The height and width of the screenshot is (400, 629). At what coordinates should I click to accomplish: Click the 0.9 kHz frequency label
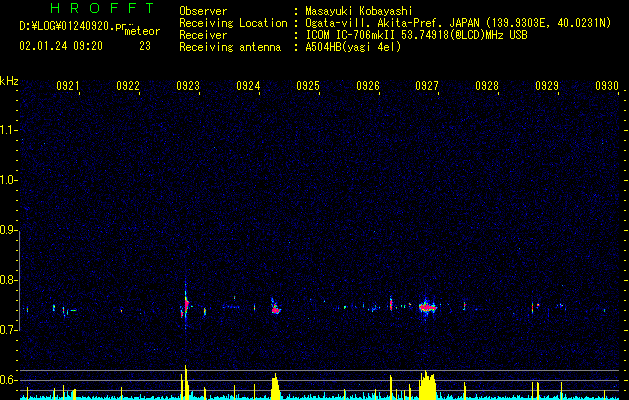click(x=8, y=230)
